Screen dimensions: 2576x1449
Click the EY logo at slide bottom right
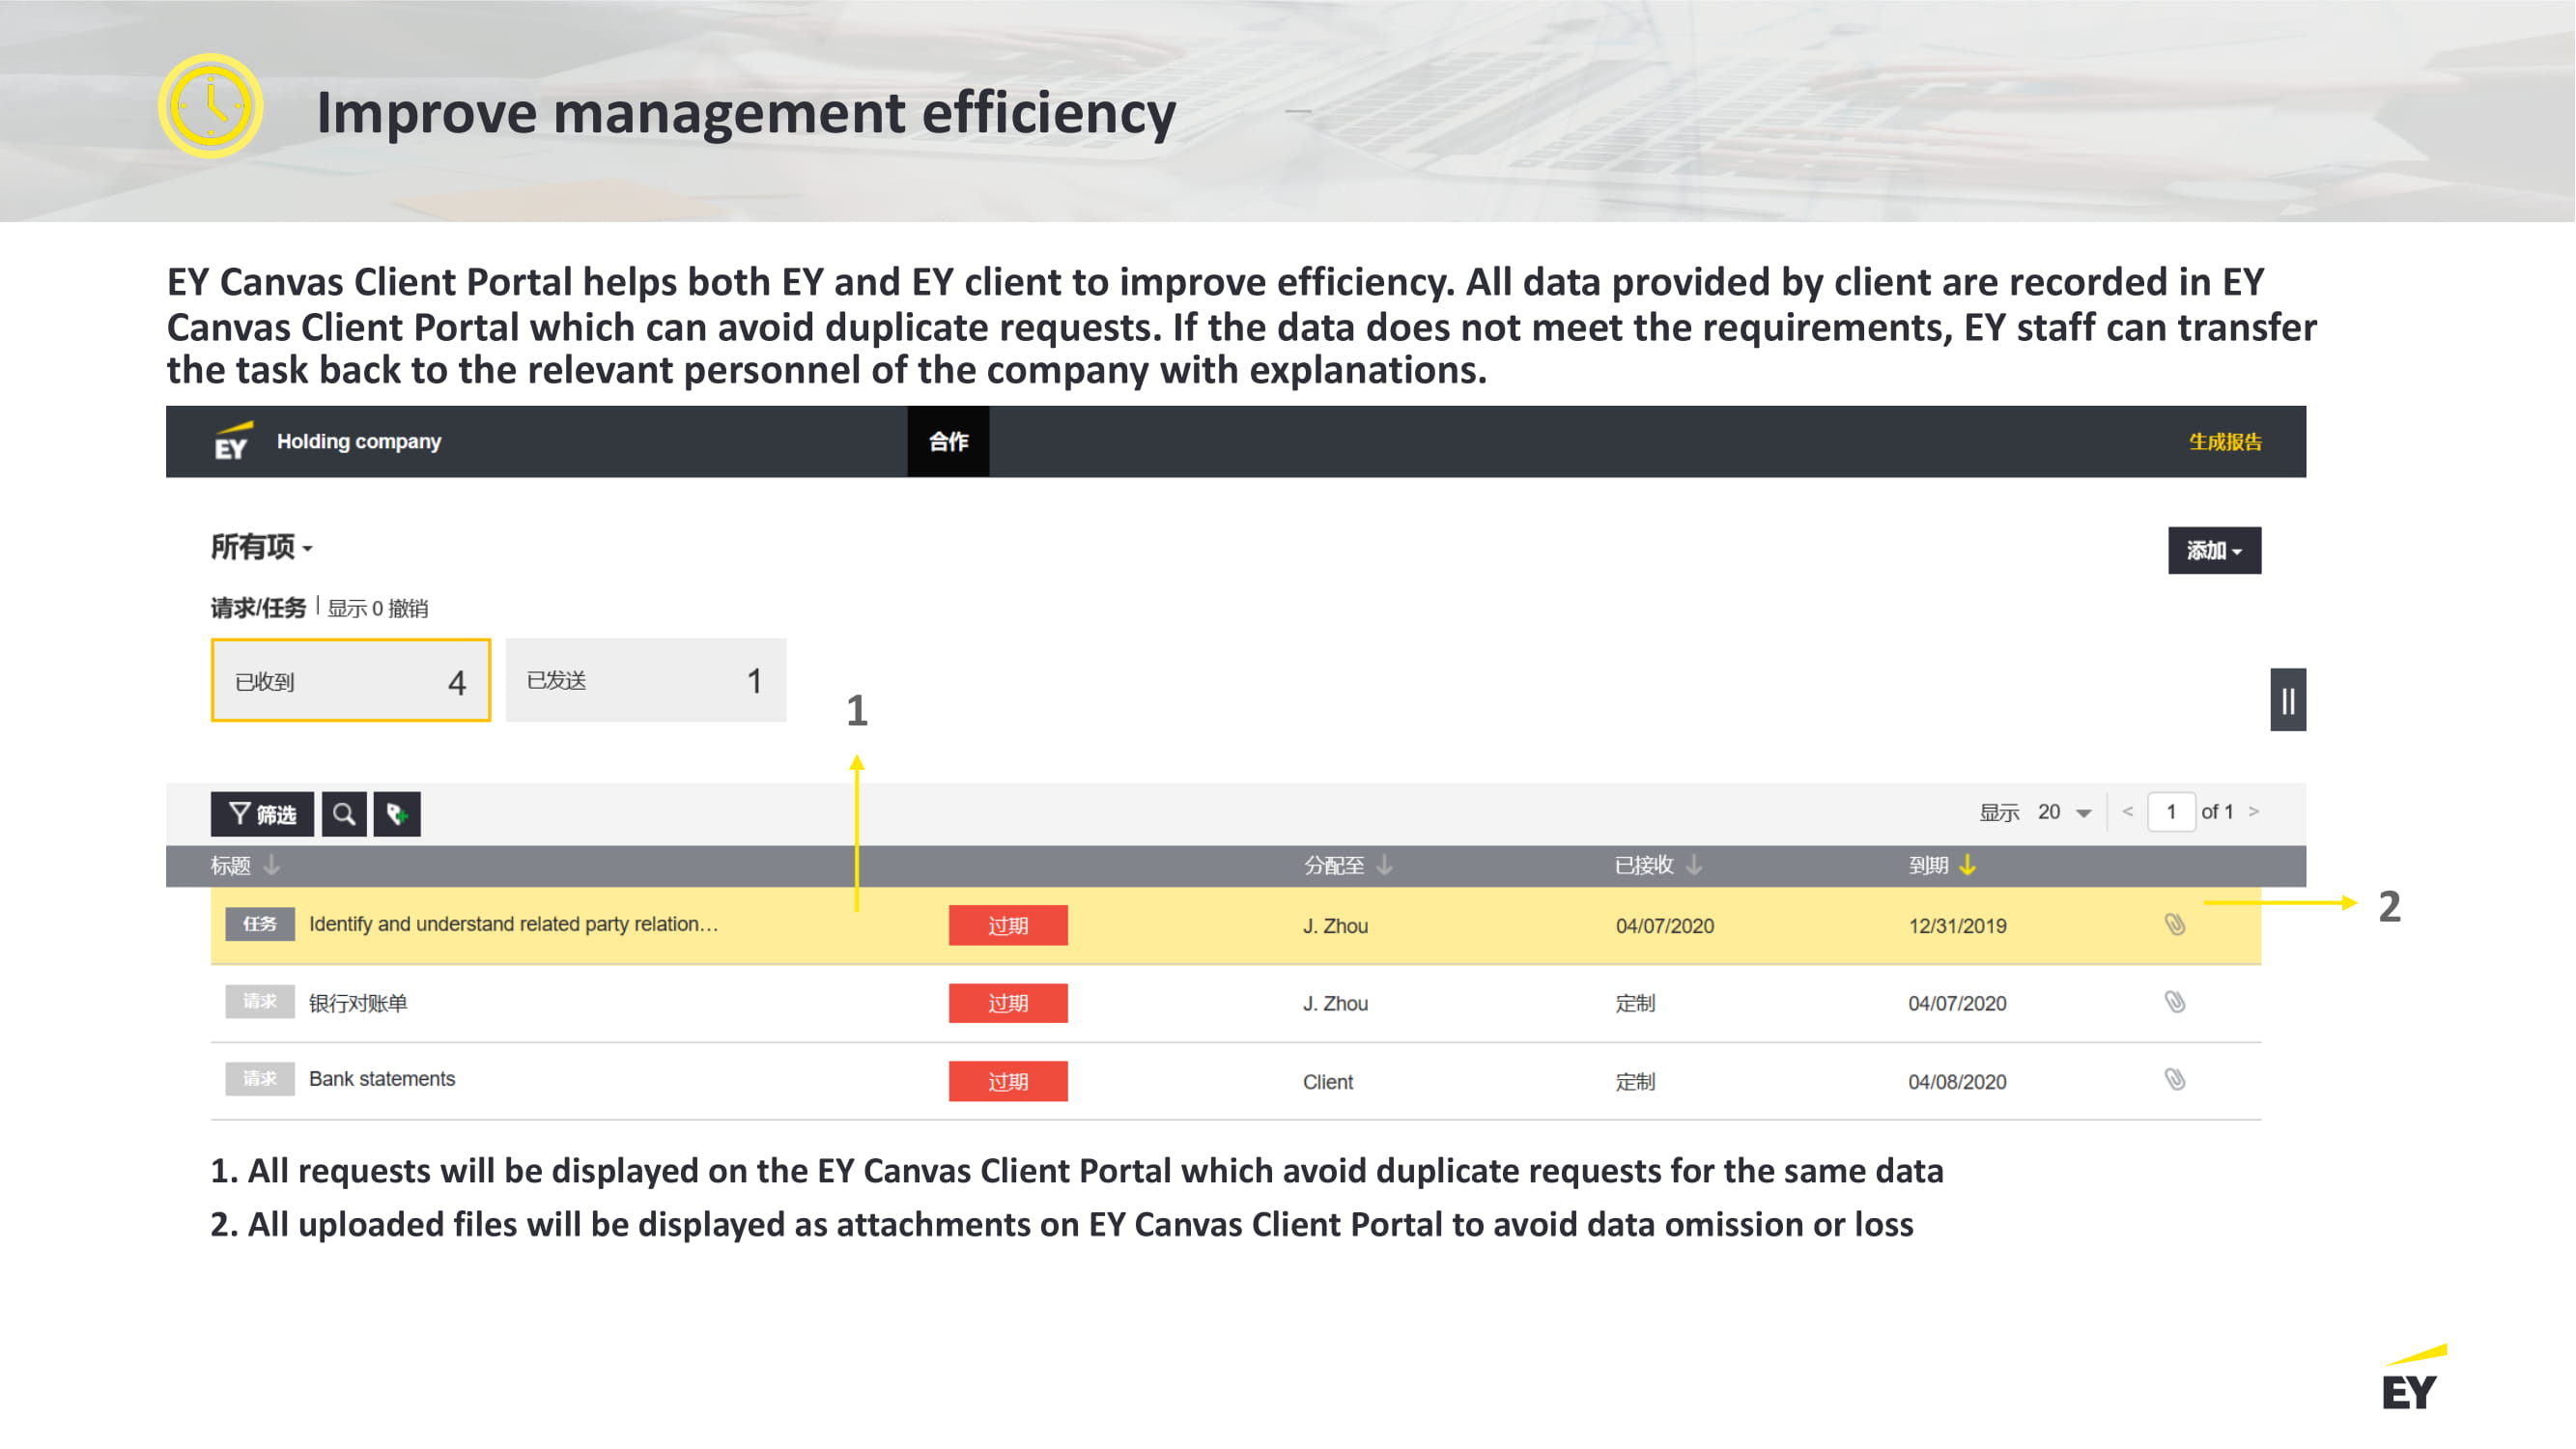[2414, 1377]
